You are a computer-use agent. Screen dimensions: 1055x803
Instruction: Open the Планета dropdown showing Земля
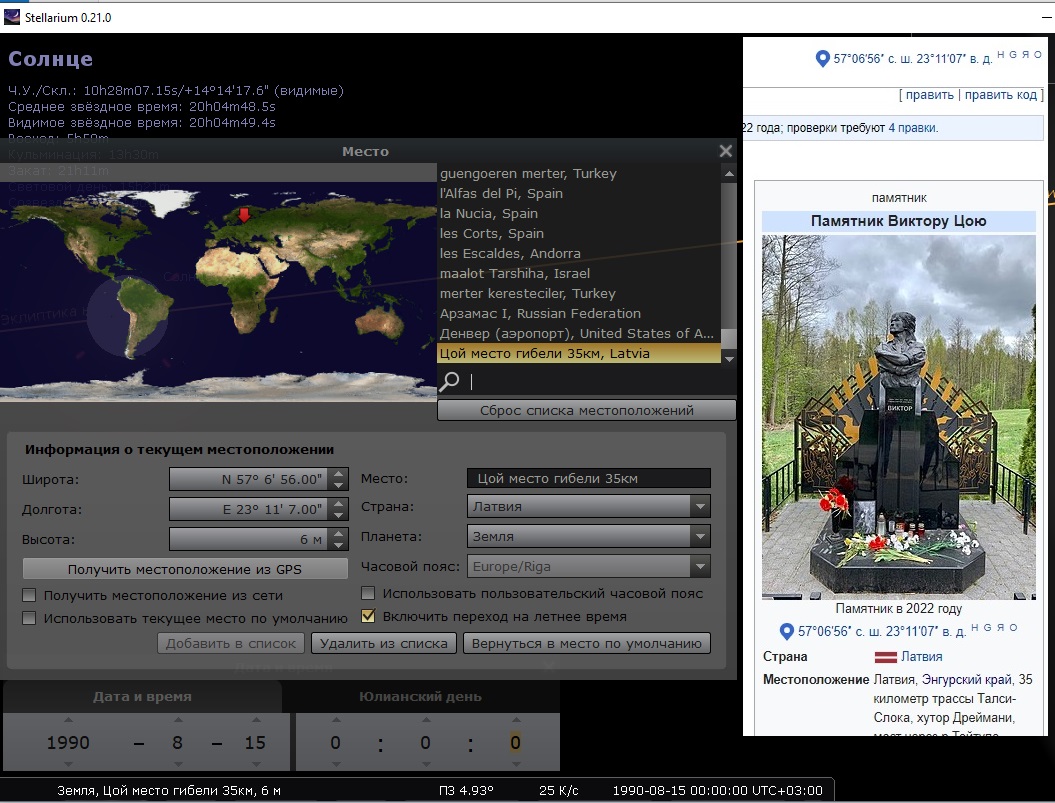tap(589, 536)
